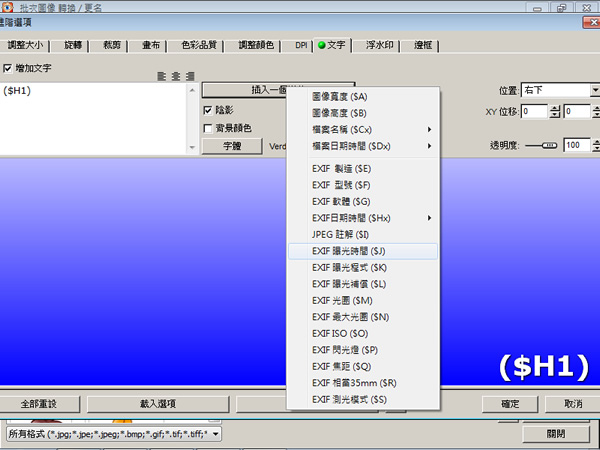Confirm with the 確定 button

[x=510, y=404]
